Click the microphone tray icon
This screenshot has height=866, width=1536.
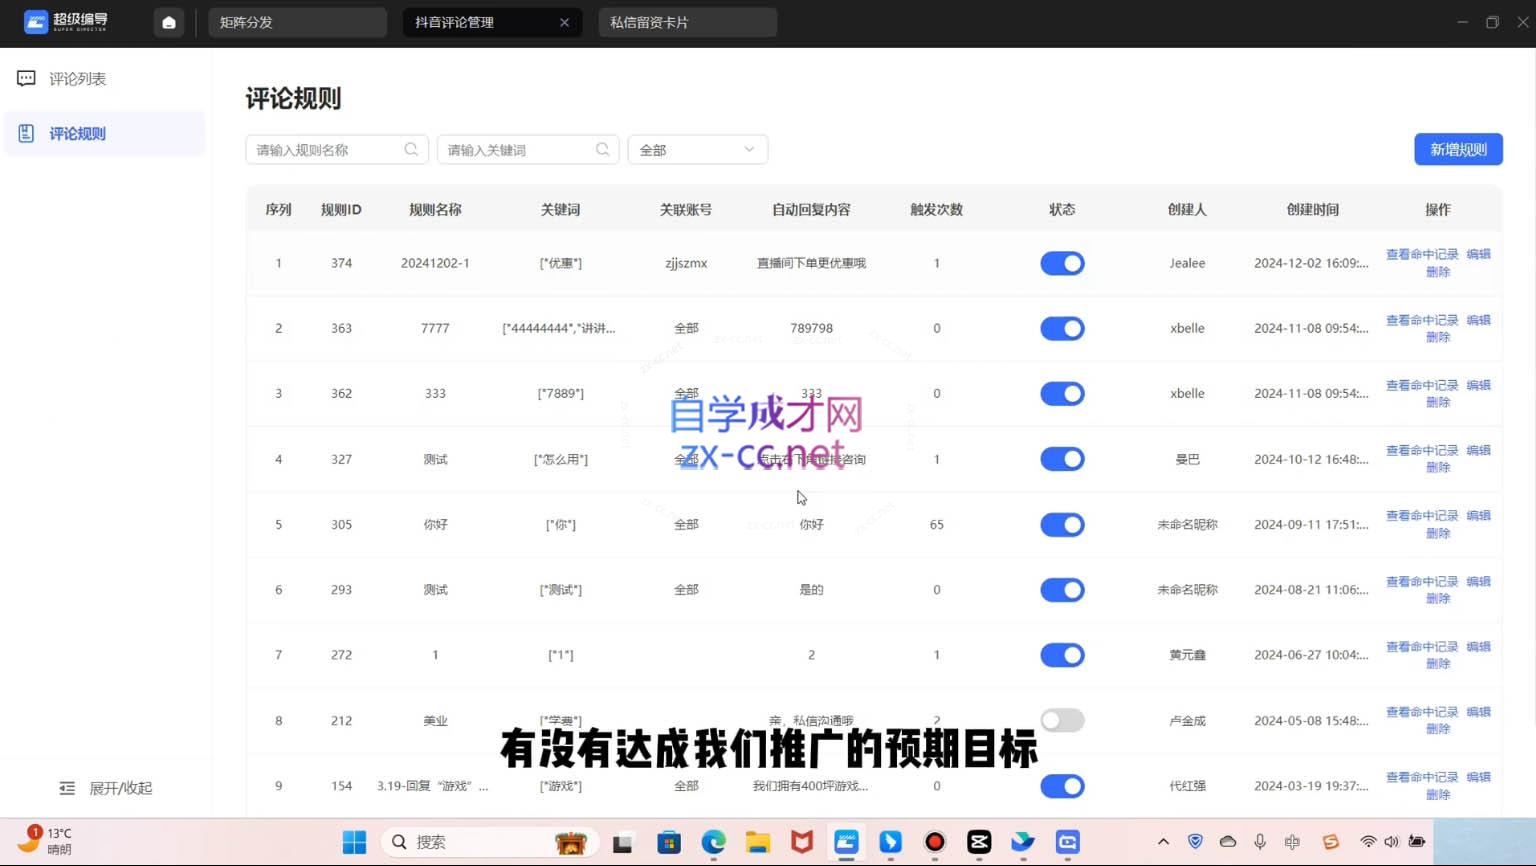pyautogui.click(x=1260, y=842)
